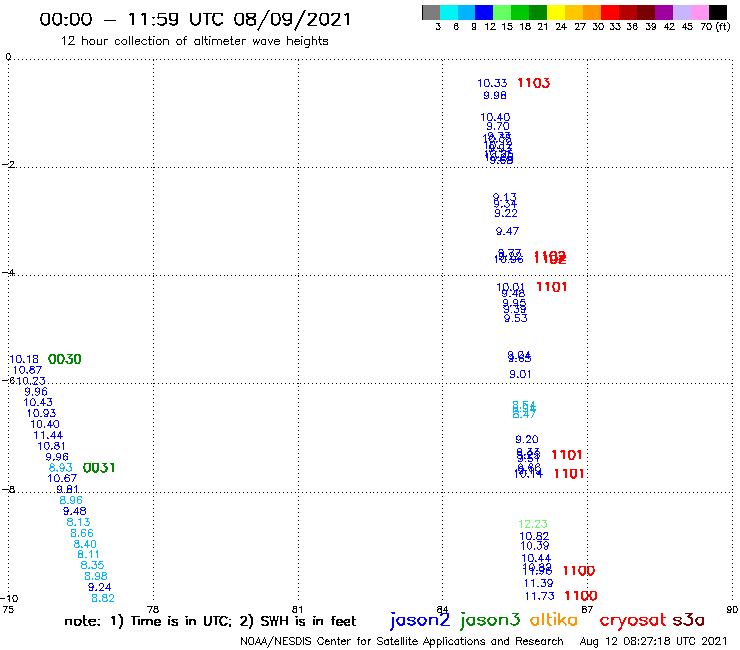Click the light blue value 8.13
The image size is (740, 650).
coord(78,523)
